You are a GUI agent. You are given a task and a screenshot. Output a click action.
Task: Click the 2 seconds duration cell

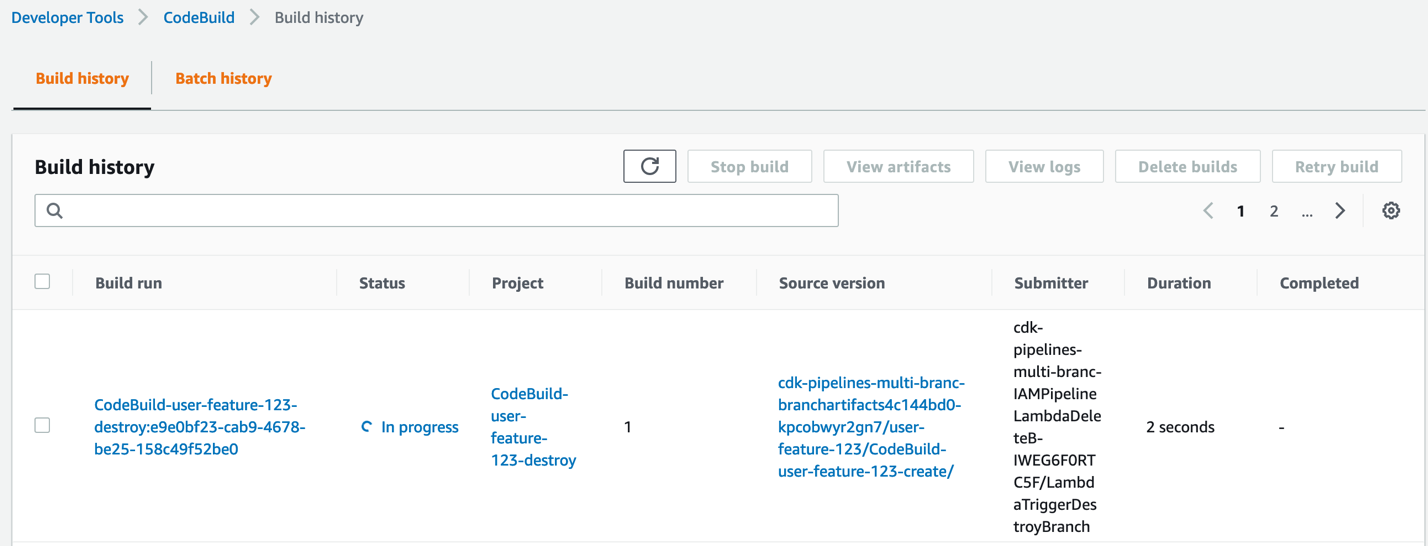[1180, 427]
